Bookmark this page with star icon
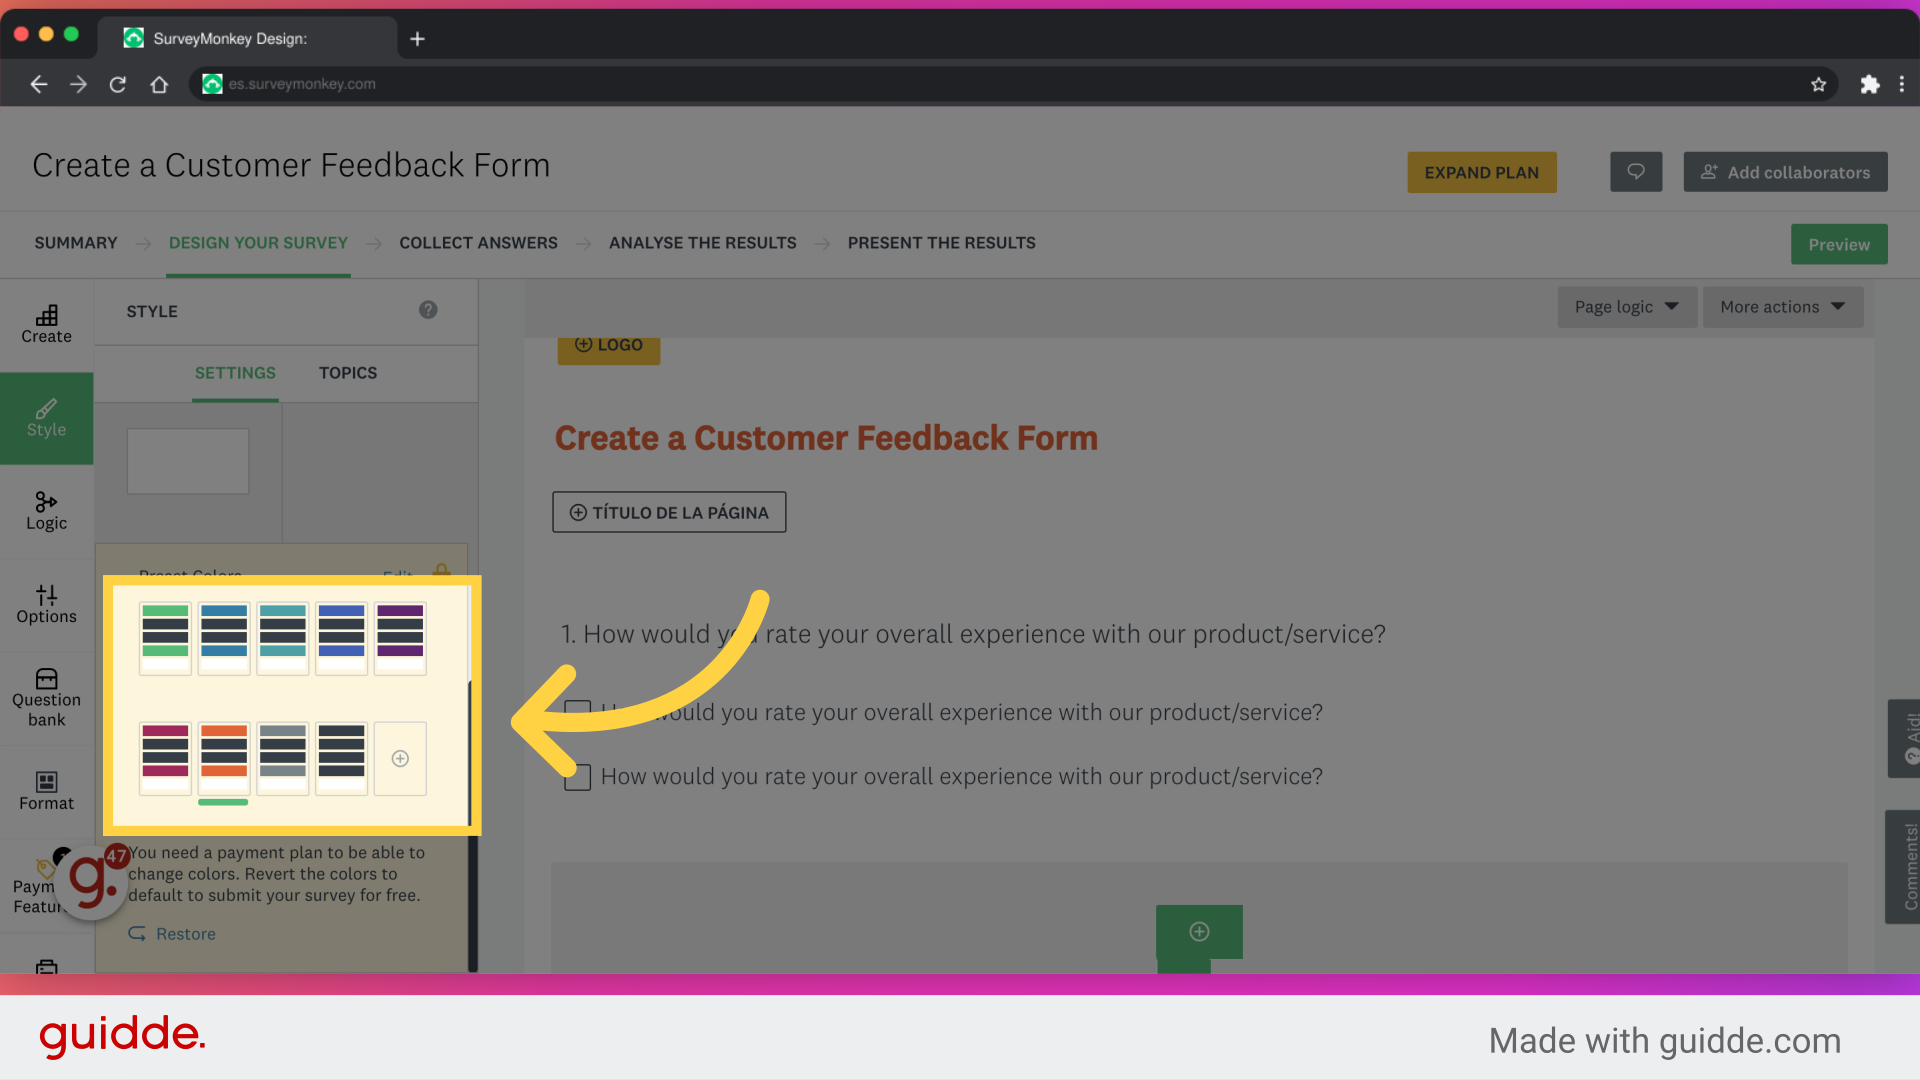Viewport: 1920px width, 1080px height. click(x=1818, y=84)
